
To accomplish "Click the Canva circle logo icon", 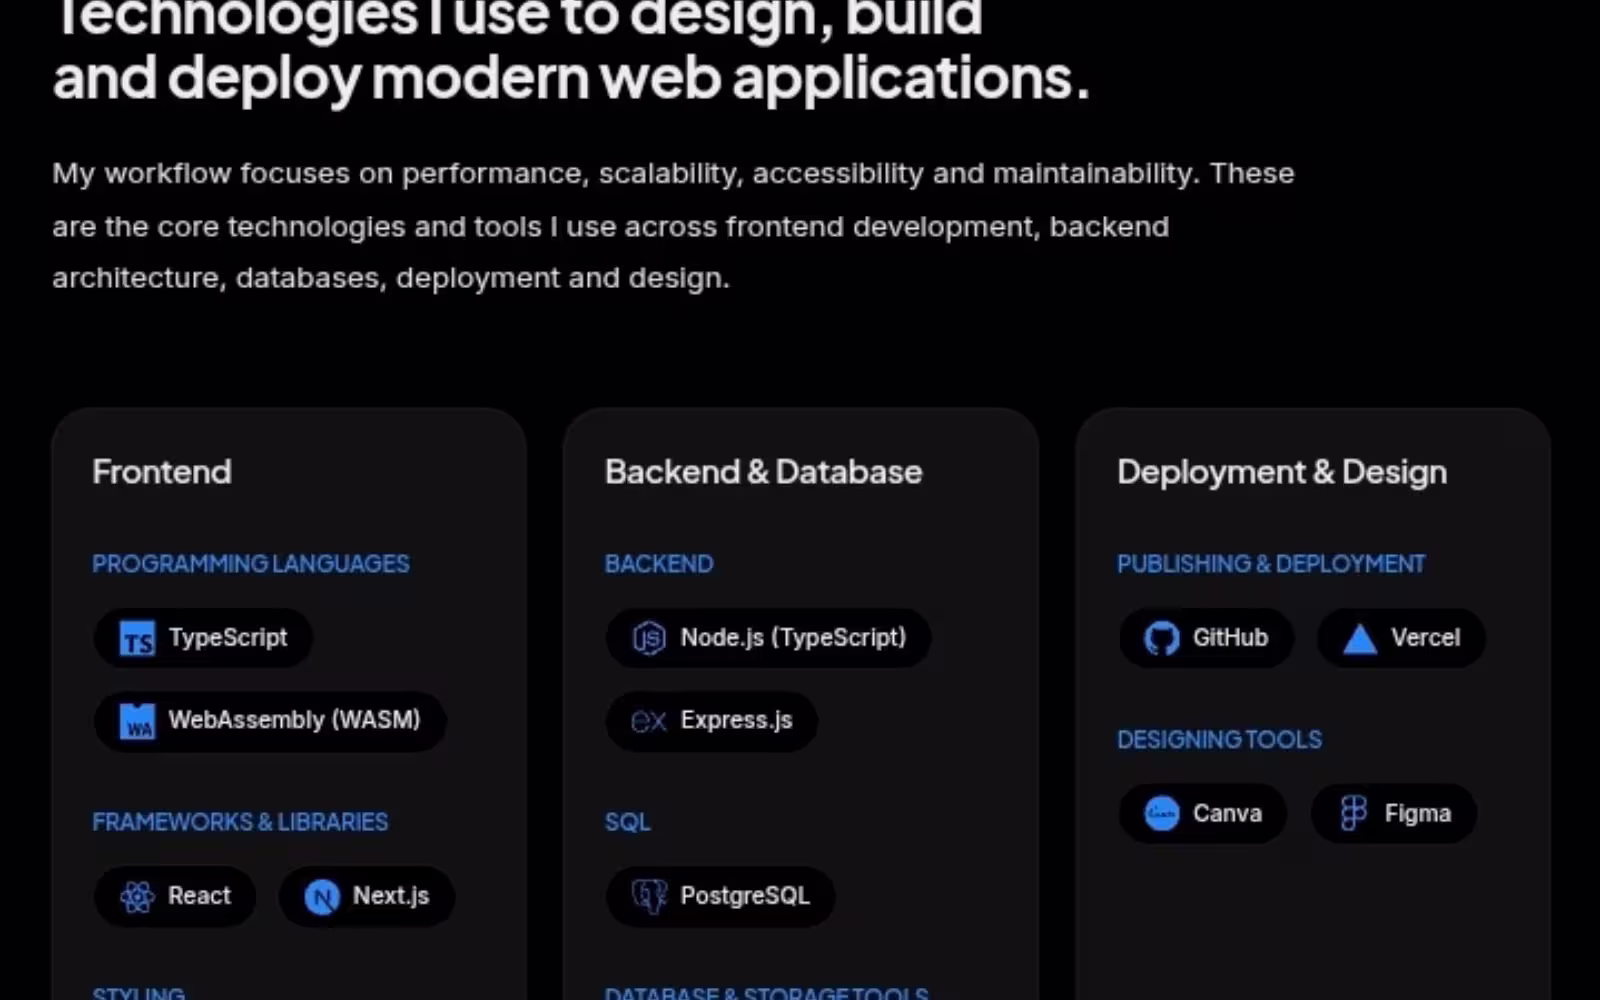I will pyautogui.click(x=1161, y=814).
